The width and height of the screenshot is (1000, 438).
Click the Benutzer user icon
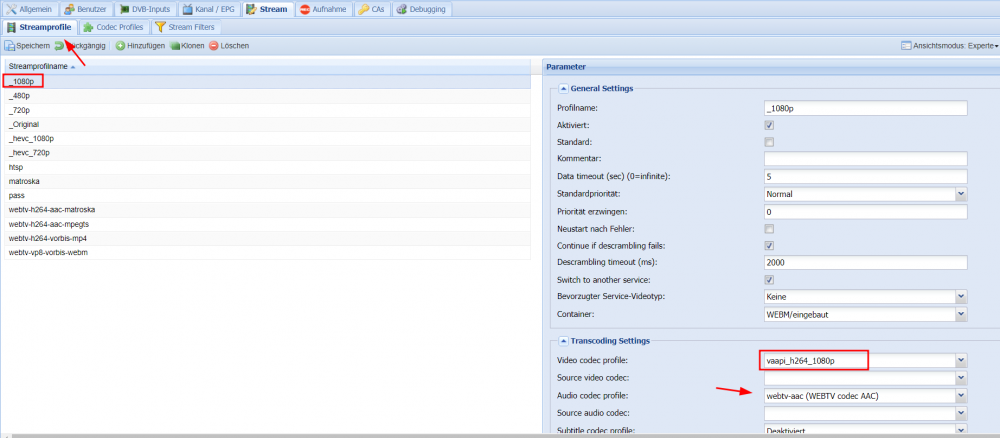click(70, 10)
